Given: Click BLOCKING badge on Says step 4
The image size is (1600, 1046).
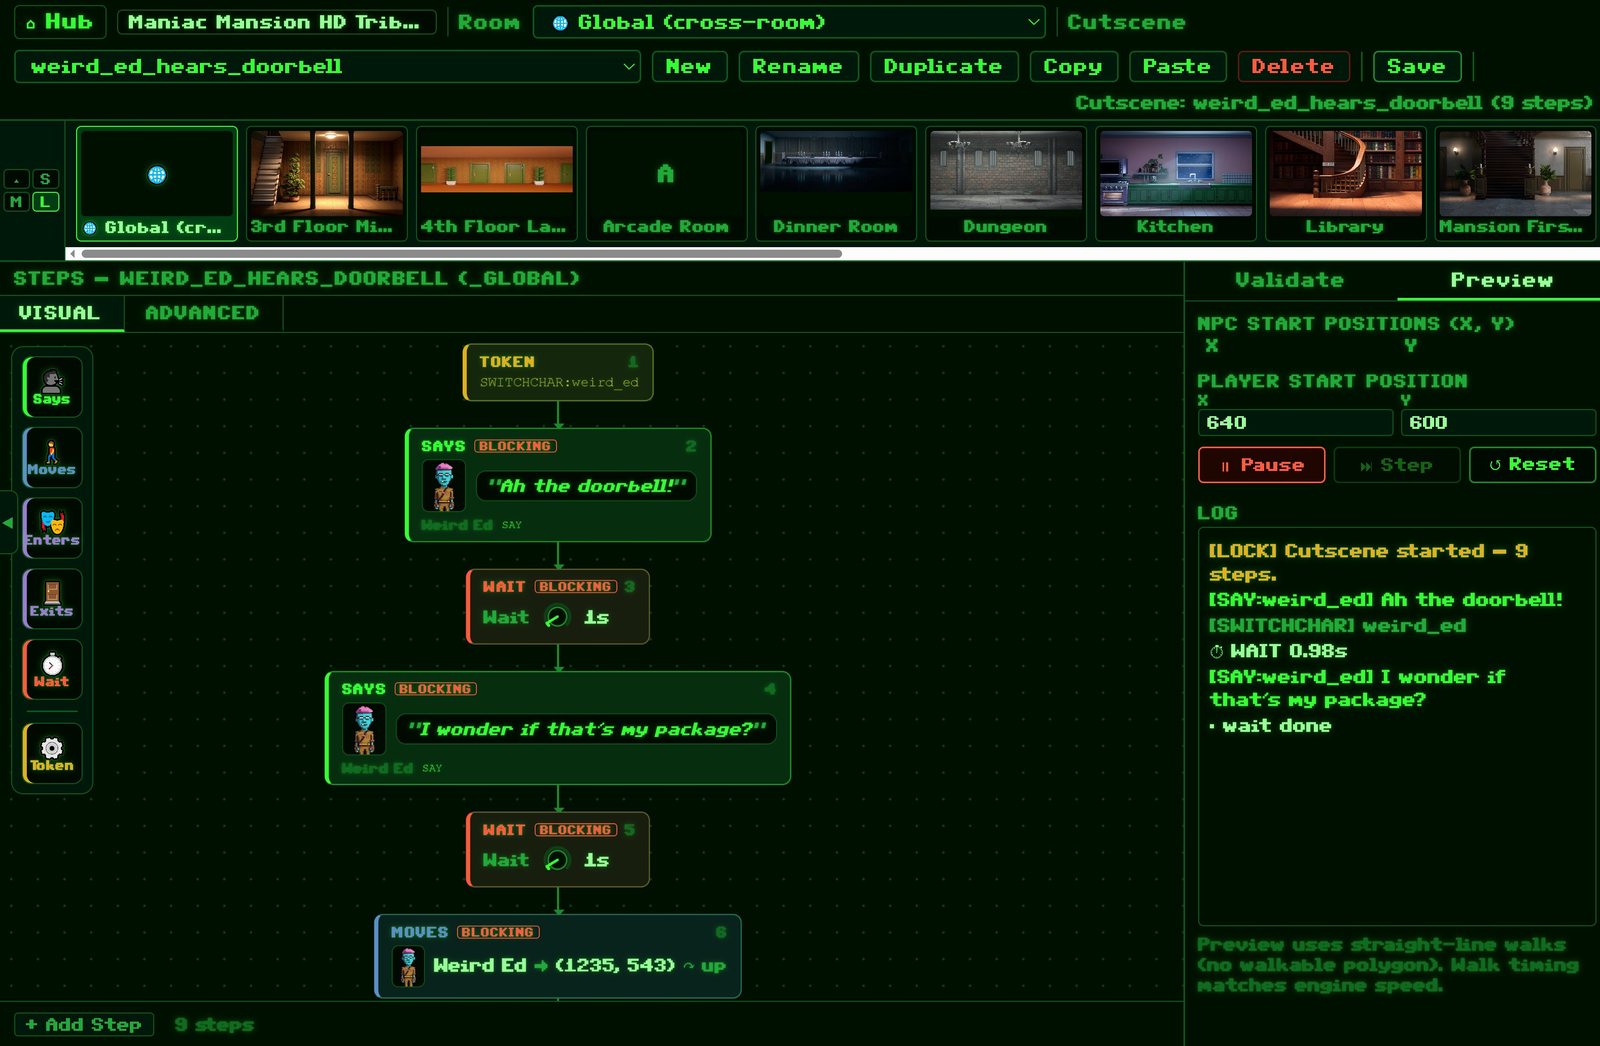Looking at the screenshot, I should tap(436, 689).
